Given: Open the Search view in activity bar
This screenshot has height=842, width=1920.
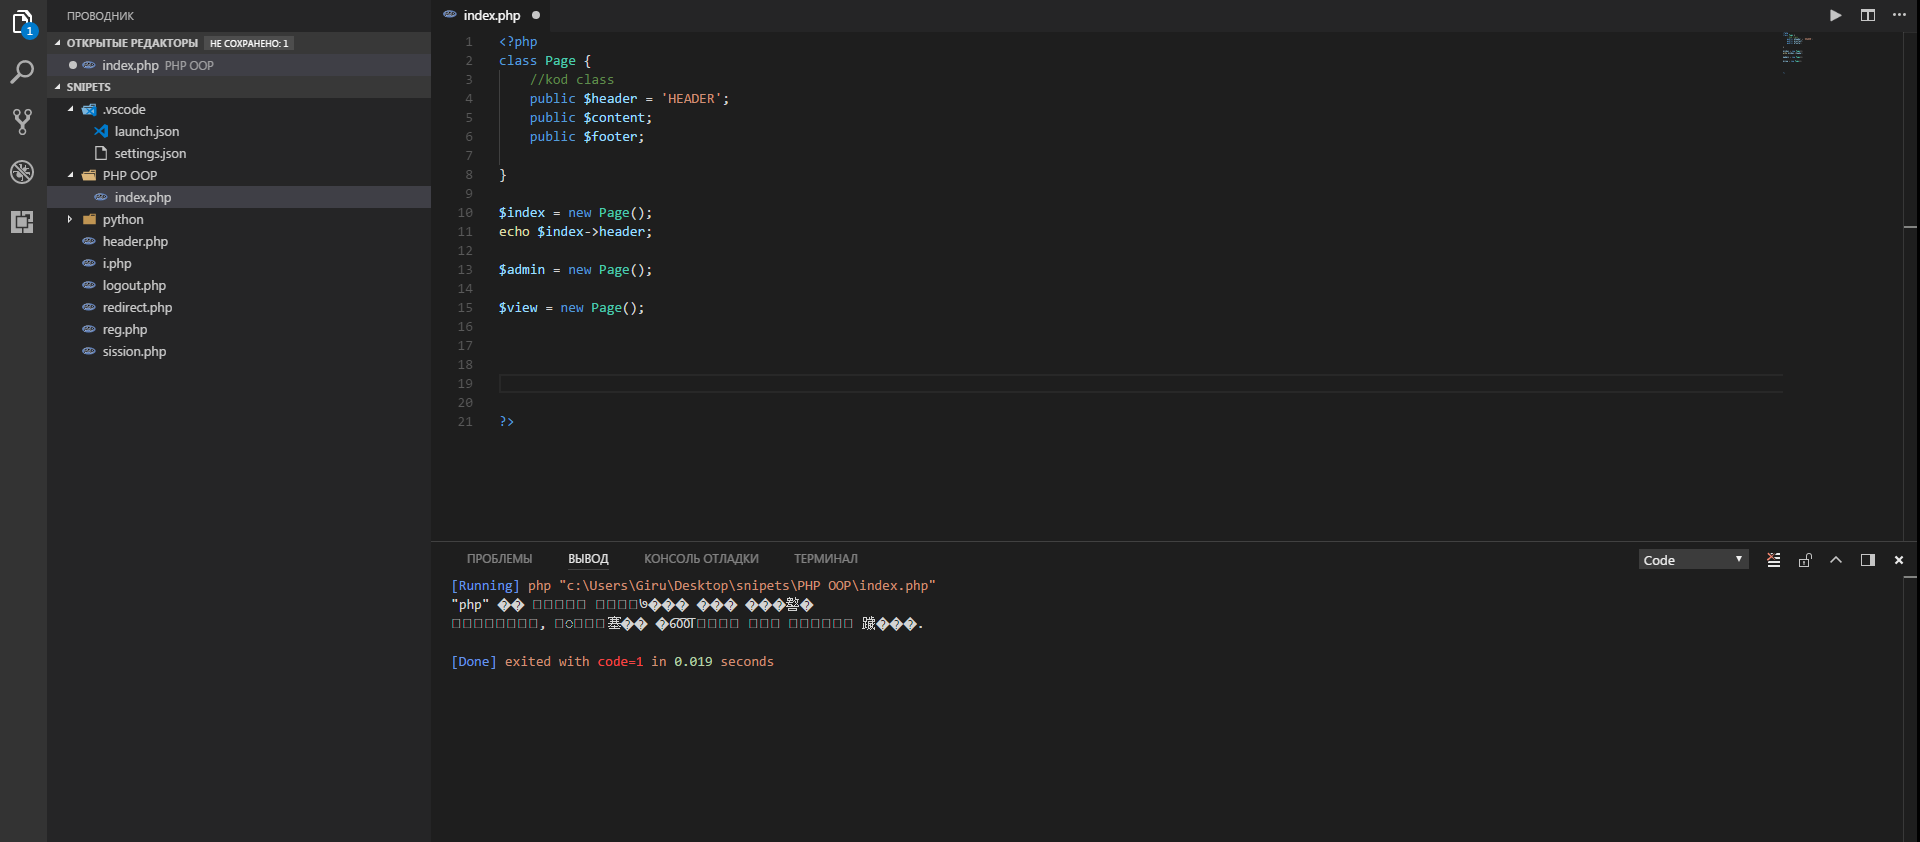Looking at the screenshot, I should click(22, 72).
